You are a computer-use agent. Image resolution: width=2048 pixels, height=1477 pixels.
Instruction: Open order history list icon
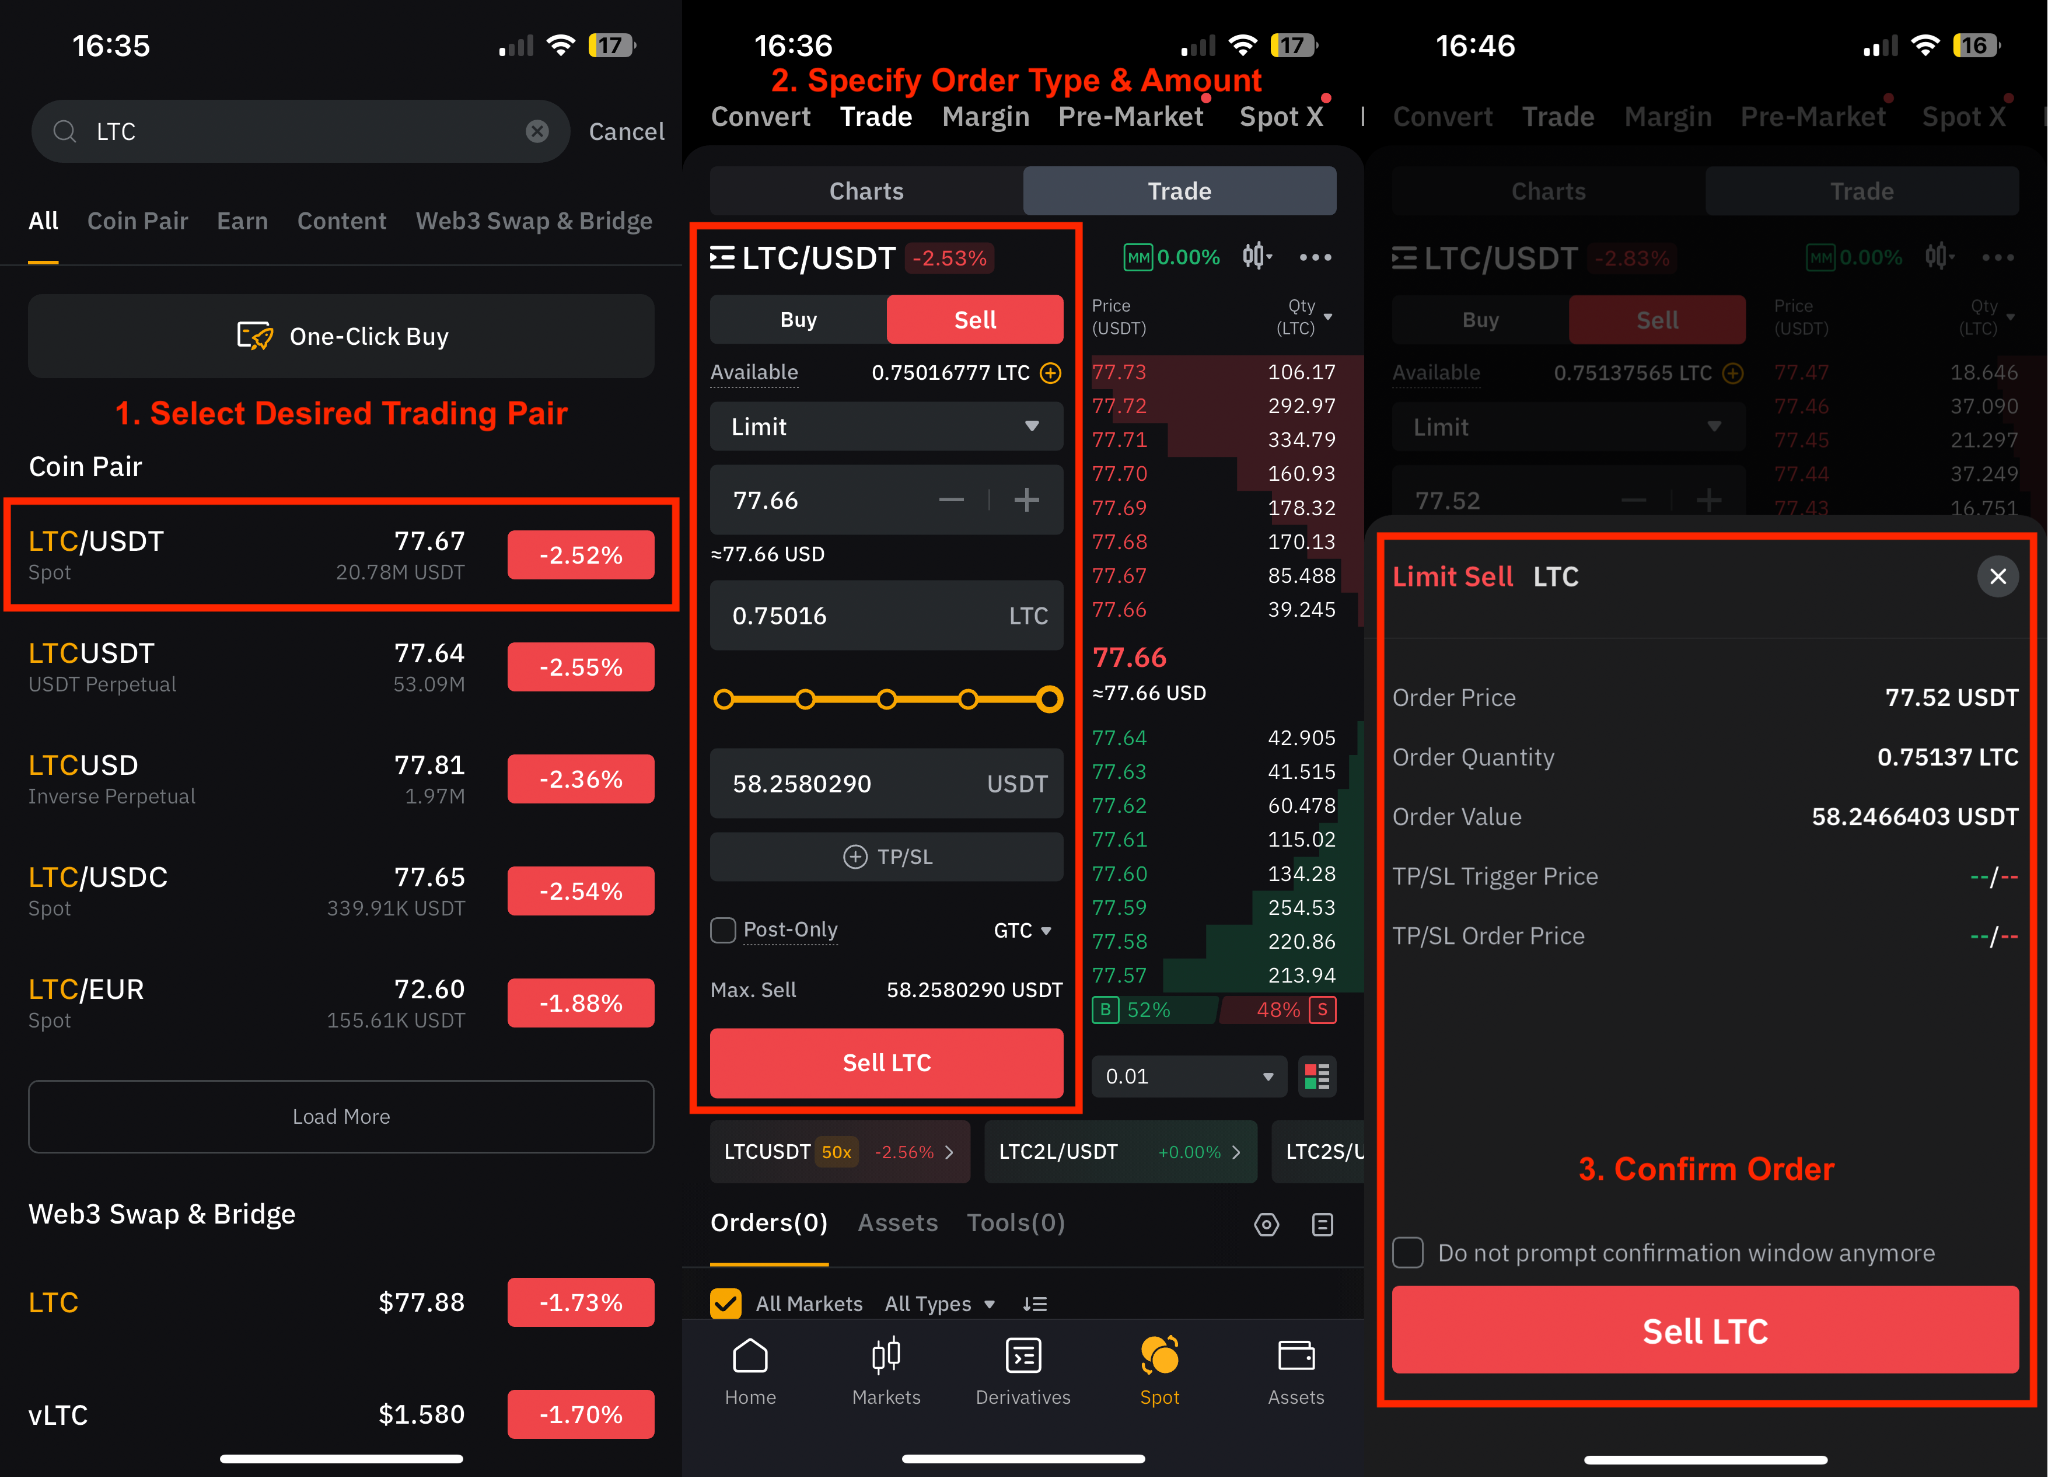pyautogui.click(x=1322, y=1224)
